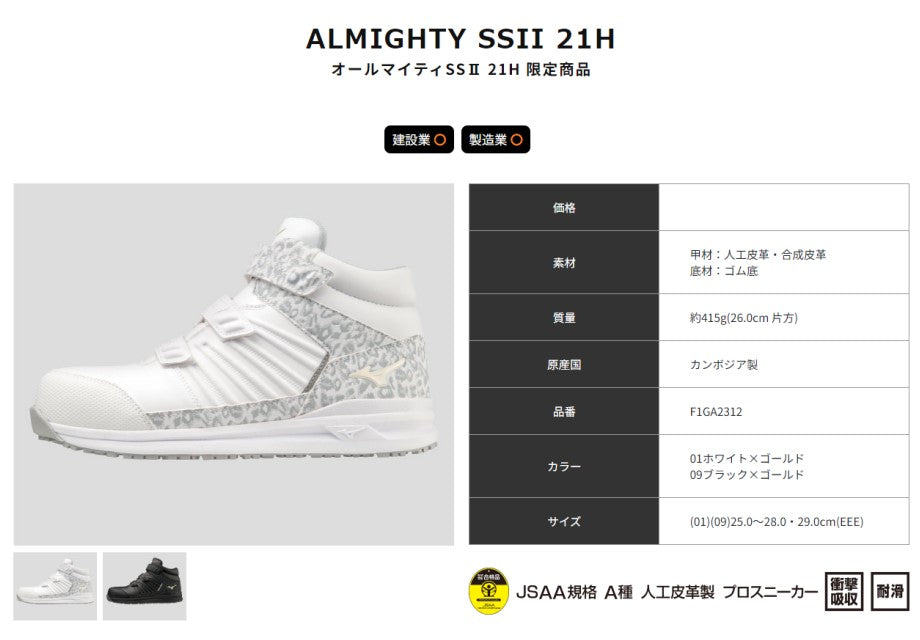Click the 製造業 industry badge

click(495, 140)
